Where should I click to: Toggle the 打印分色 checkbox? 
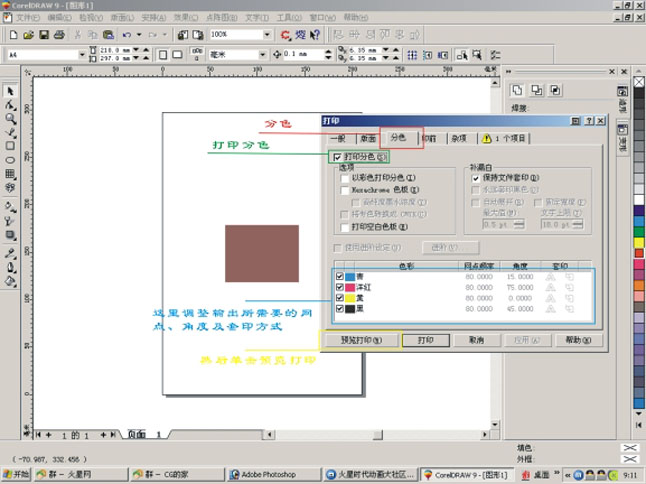coord(337,157)
